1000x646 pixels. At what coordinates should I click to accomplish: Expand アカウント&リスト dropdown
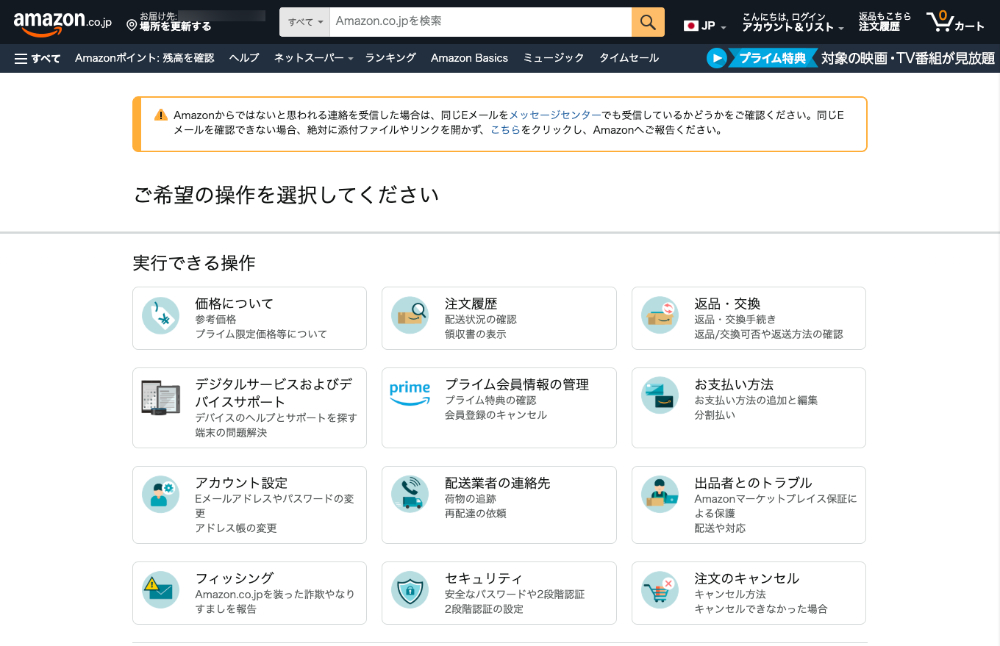(792, 22)
